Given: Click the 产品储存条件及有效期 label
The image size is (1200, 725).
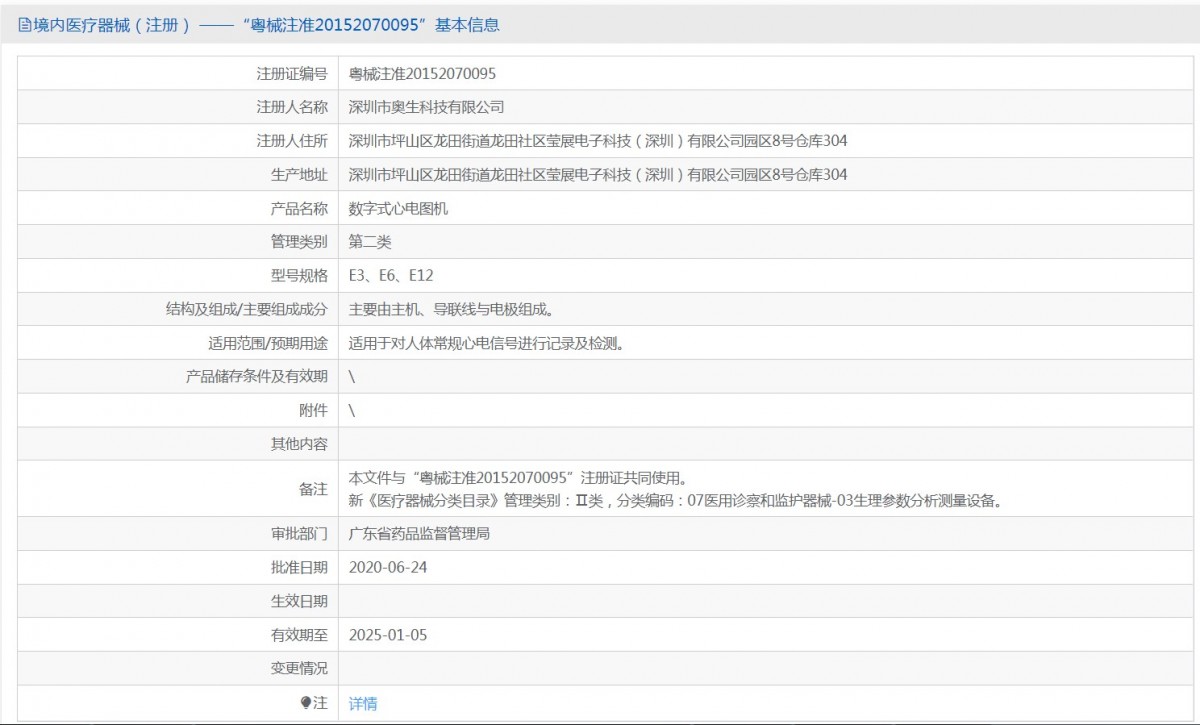Looking at the screenshot, I should point(257,377).
